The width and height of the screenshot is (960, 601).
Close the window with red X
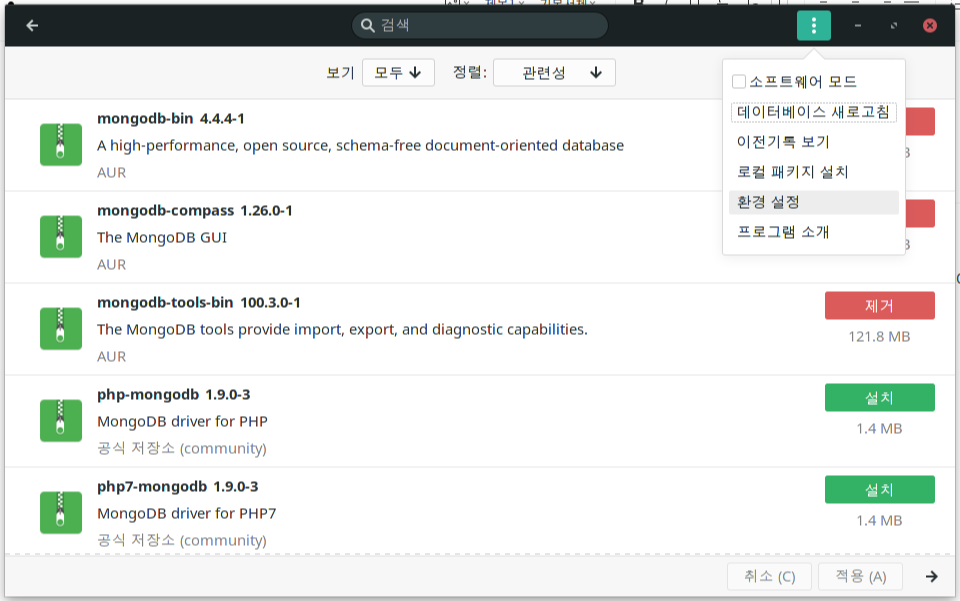pyautogui.click(x=929, y=26)
